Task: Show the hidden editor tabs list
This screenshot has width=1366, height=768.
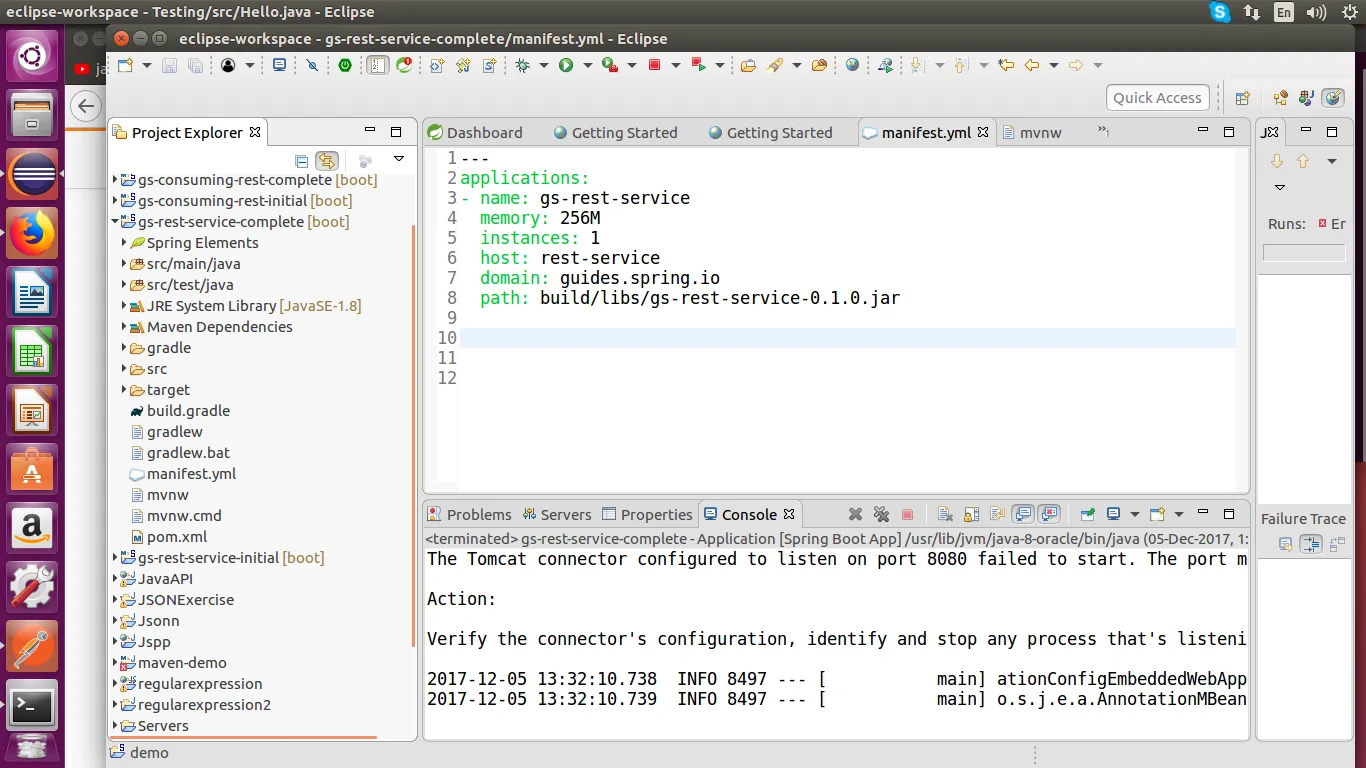Action: 1104,131
